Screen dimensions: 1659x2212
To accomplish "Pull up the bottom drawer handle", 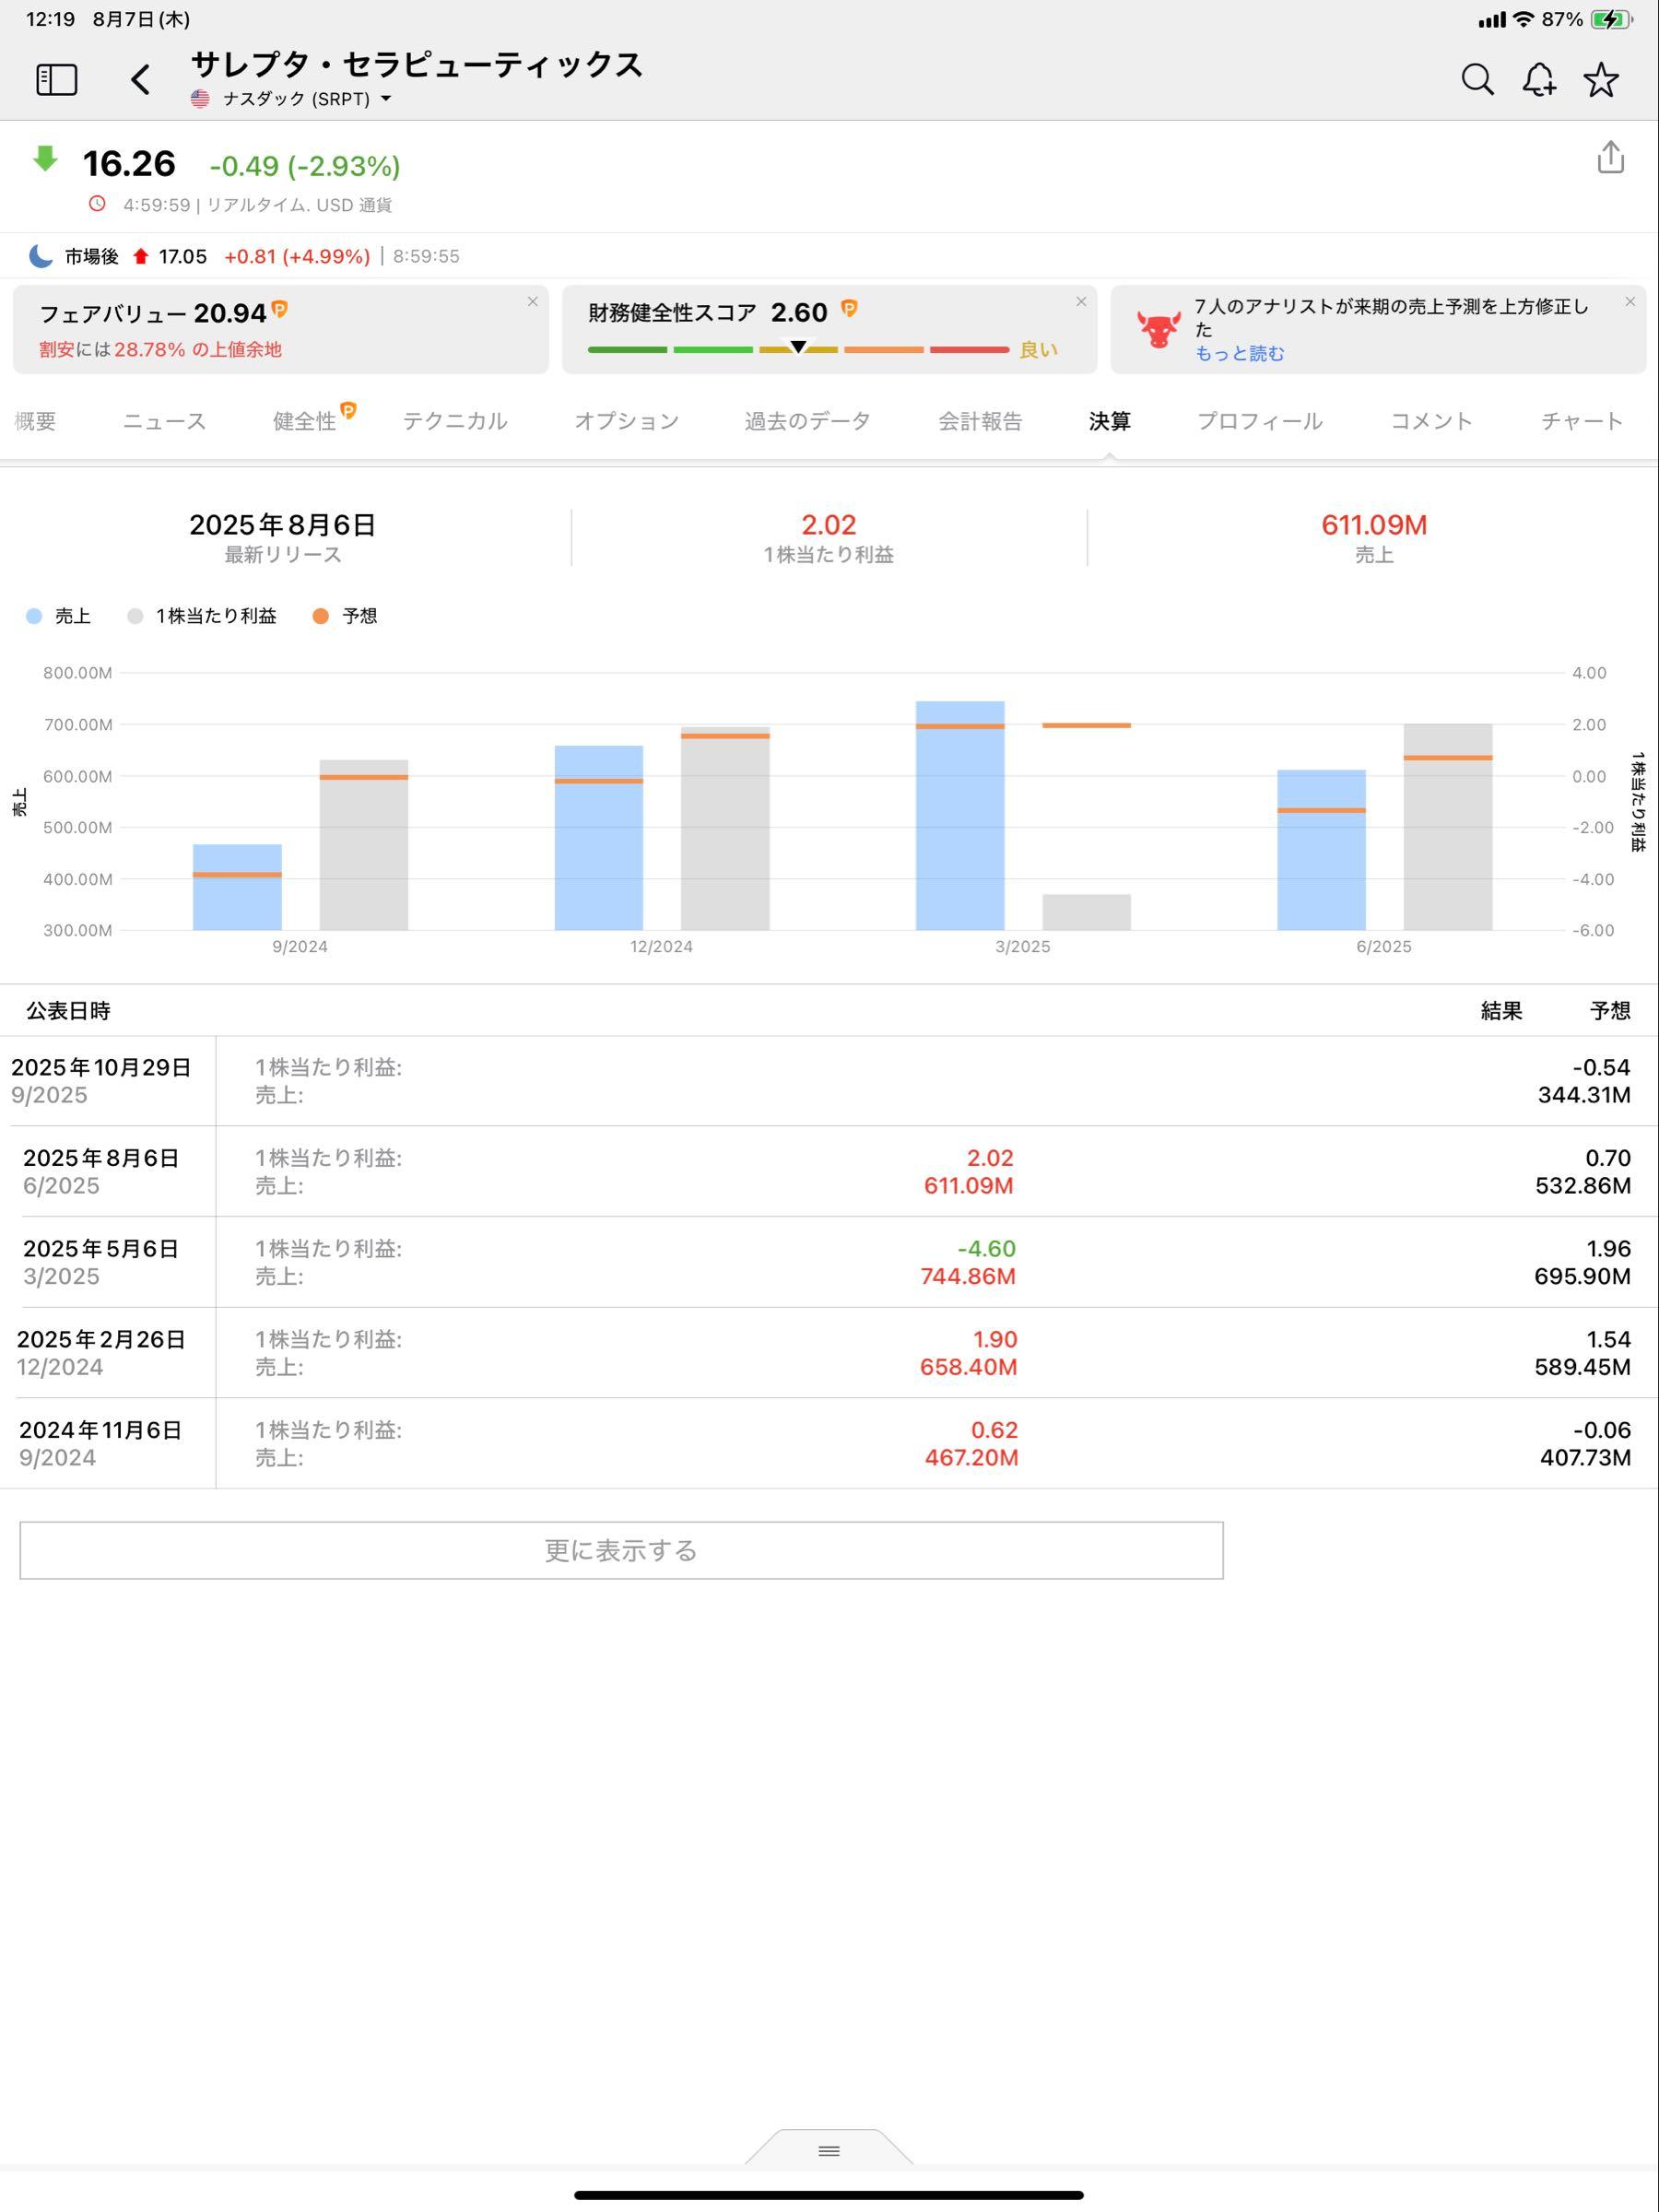I will click(x=829, y=2151).
